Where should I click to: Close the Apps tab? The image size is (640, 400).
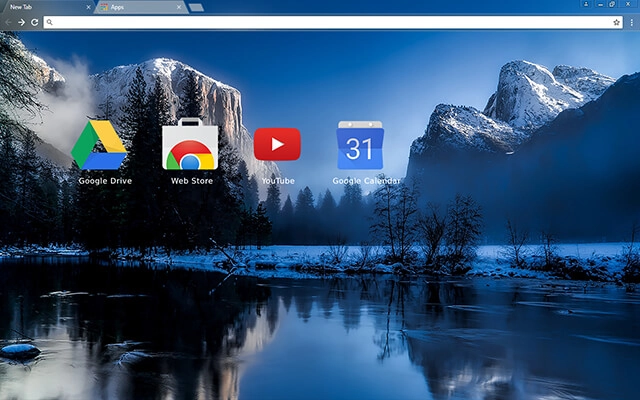point(179,7)
